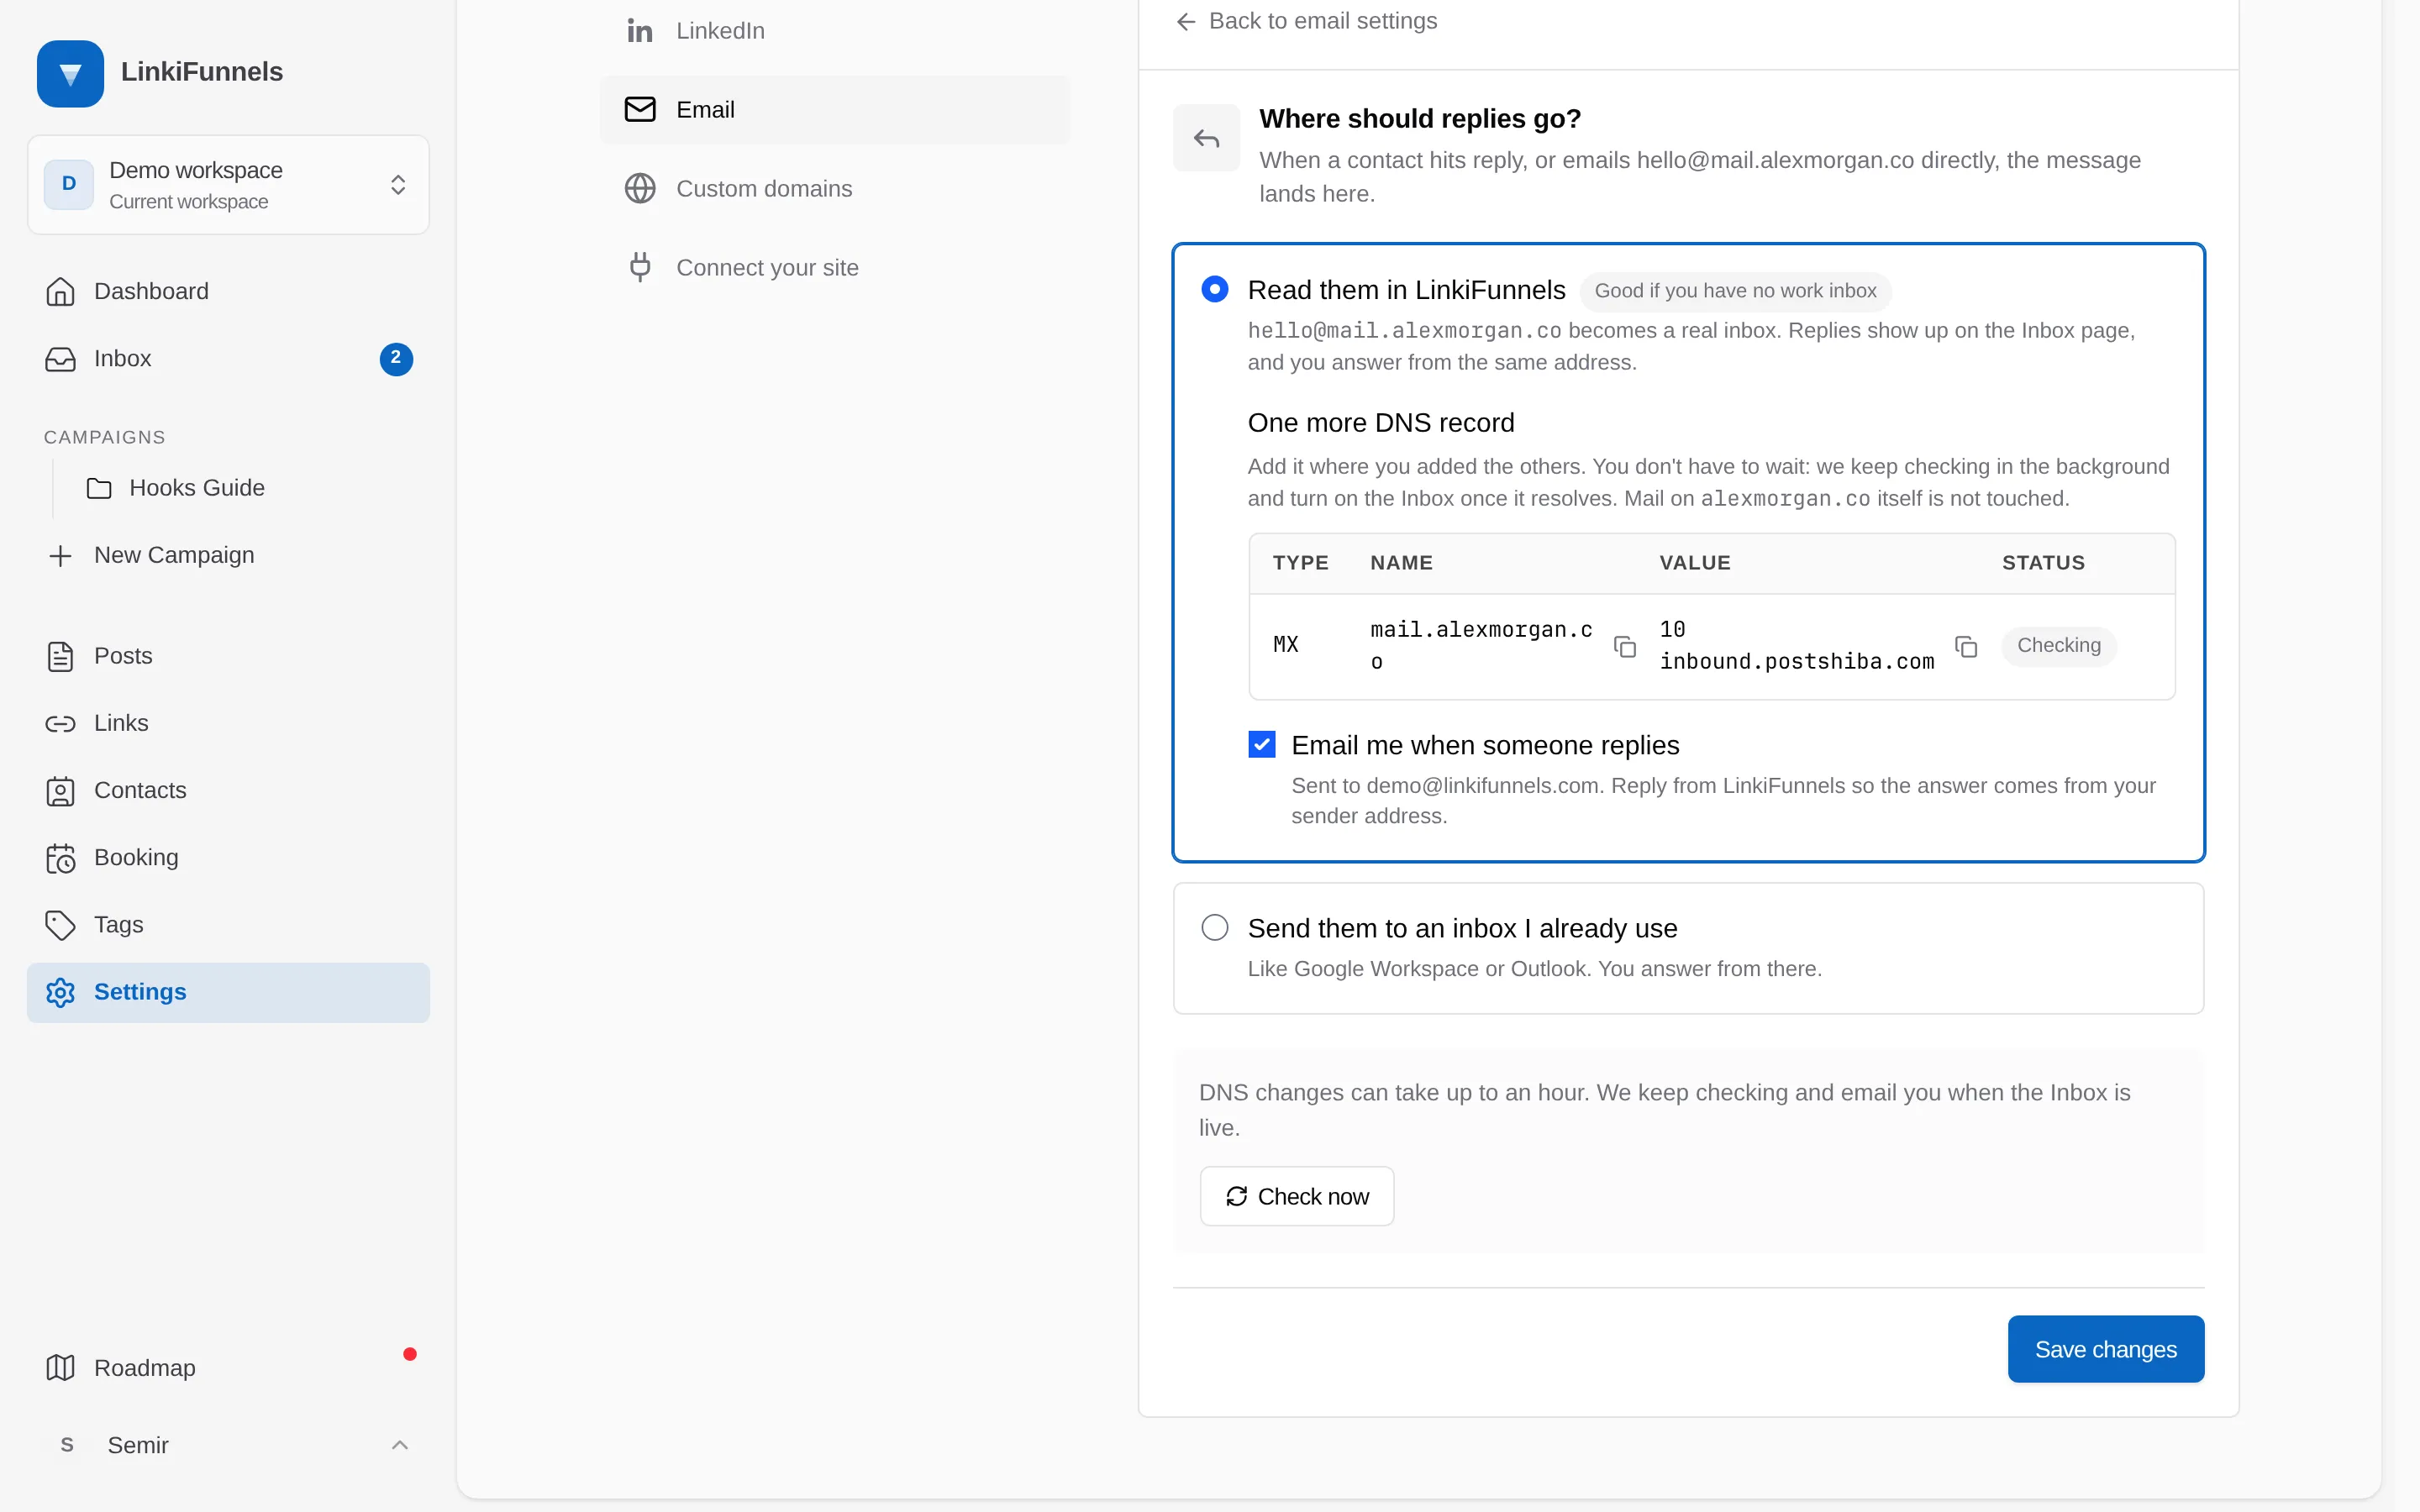Click the Demo workspace avatar D
Viewport: 2420px width, 1512px height.
click(69, 184)
